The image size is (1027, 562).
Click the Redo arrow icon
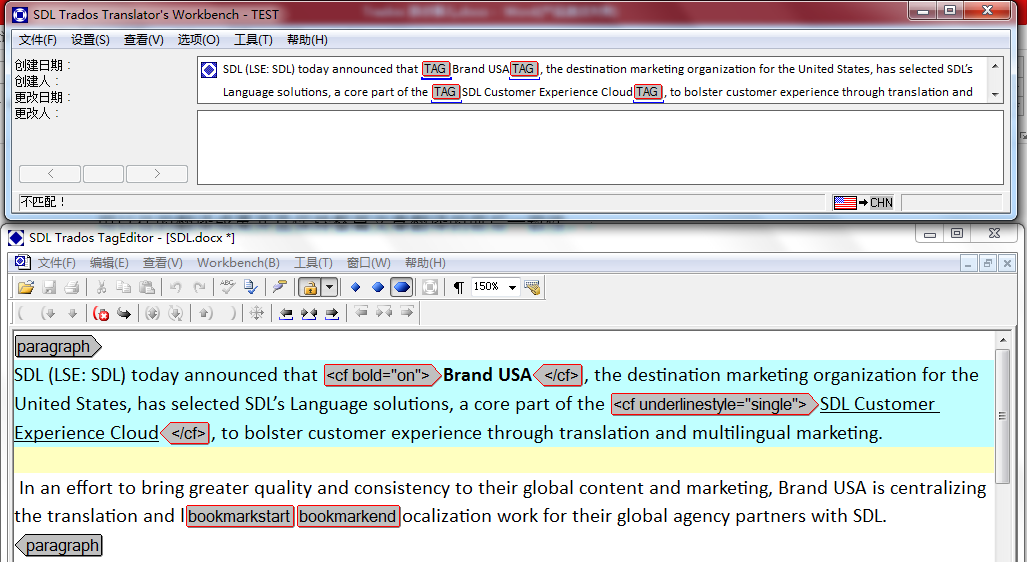(x=199, y=287)
